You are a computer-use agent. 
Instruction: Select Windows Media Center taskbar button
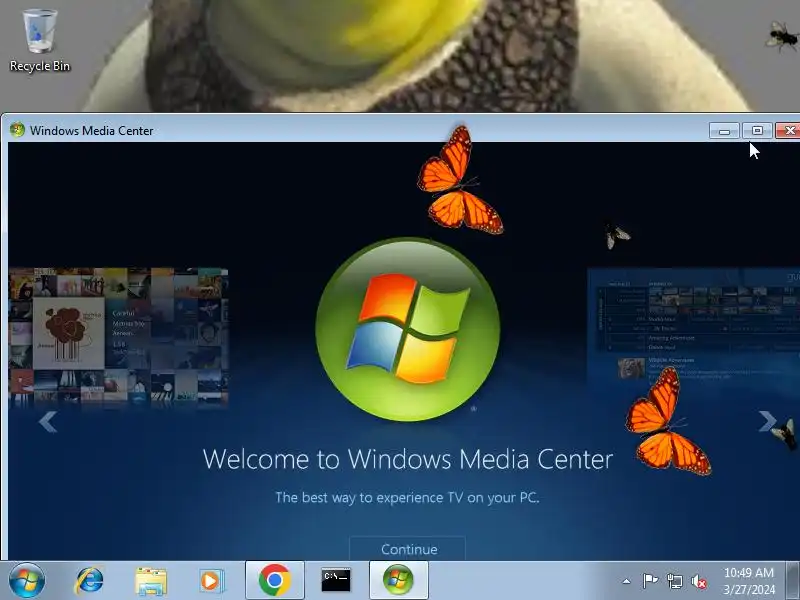398,580
